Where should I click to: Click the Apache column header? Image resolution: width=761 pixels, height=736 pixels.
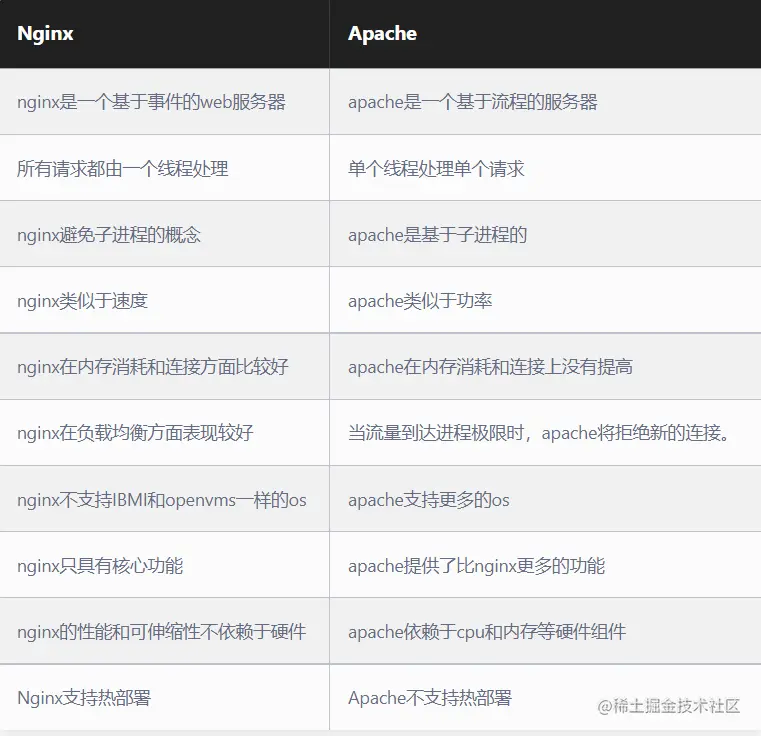tap(545, 33)
